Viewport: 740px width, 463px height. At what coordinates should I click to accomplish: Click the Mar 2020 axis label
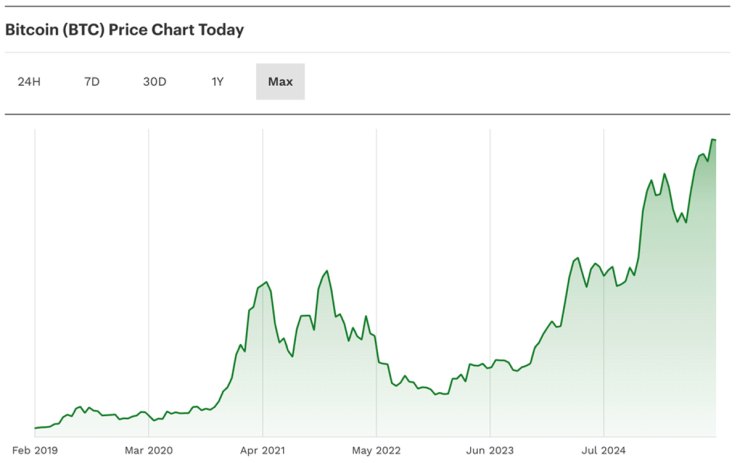[149, 450]
